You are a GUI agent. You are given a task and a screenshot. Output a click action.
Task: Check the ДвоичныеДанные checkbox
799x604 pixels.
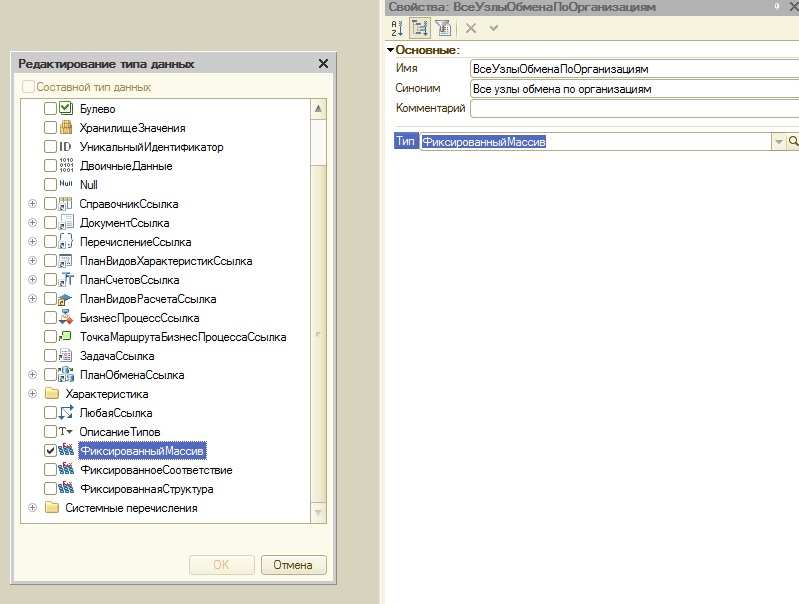(50, 166)
